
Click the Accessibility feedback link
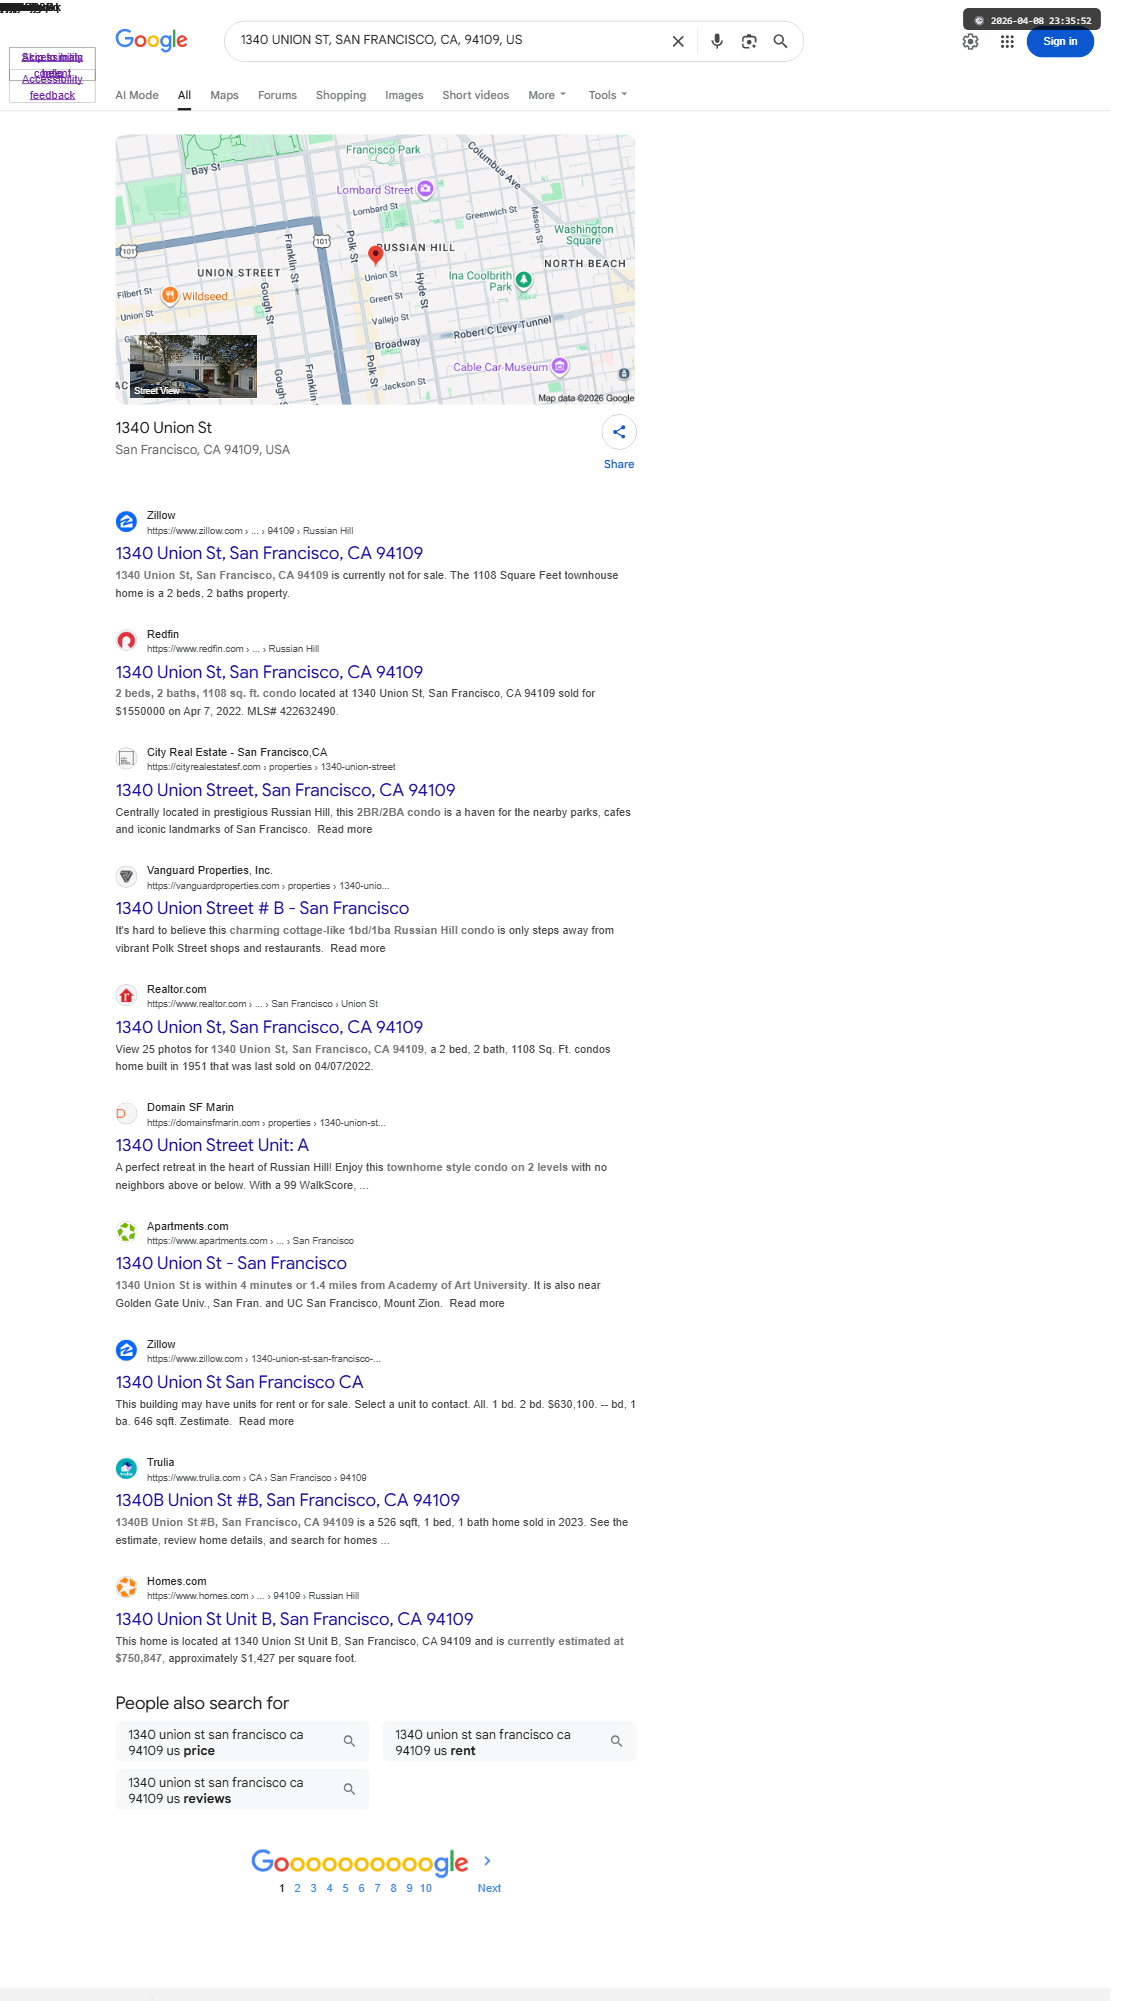52,87
